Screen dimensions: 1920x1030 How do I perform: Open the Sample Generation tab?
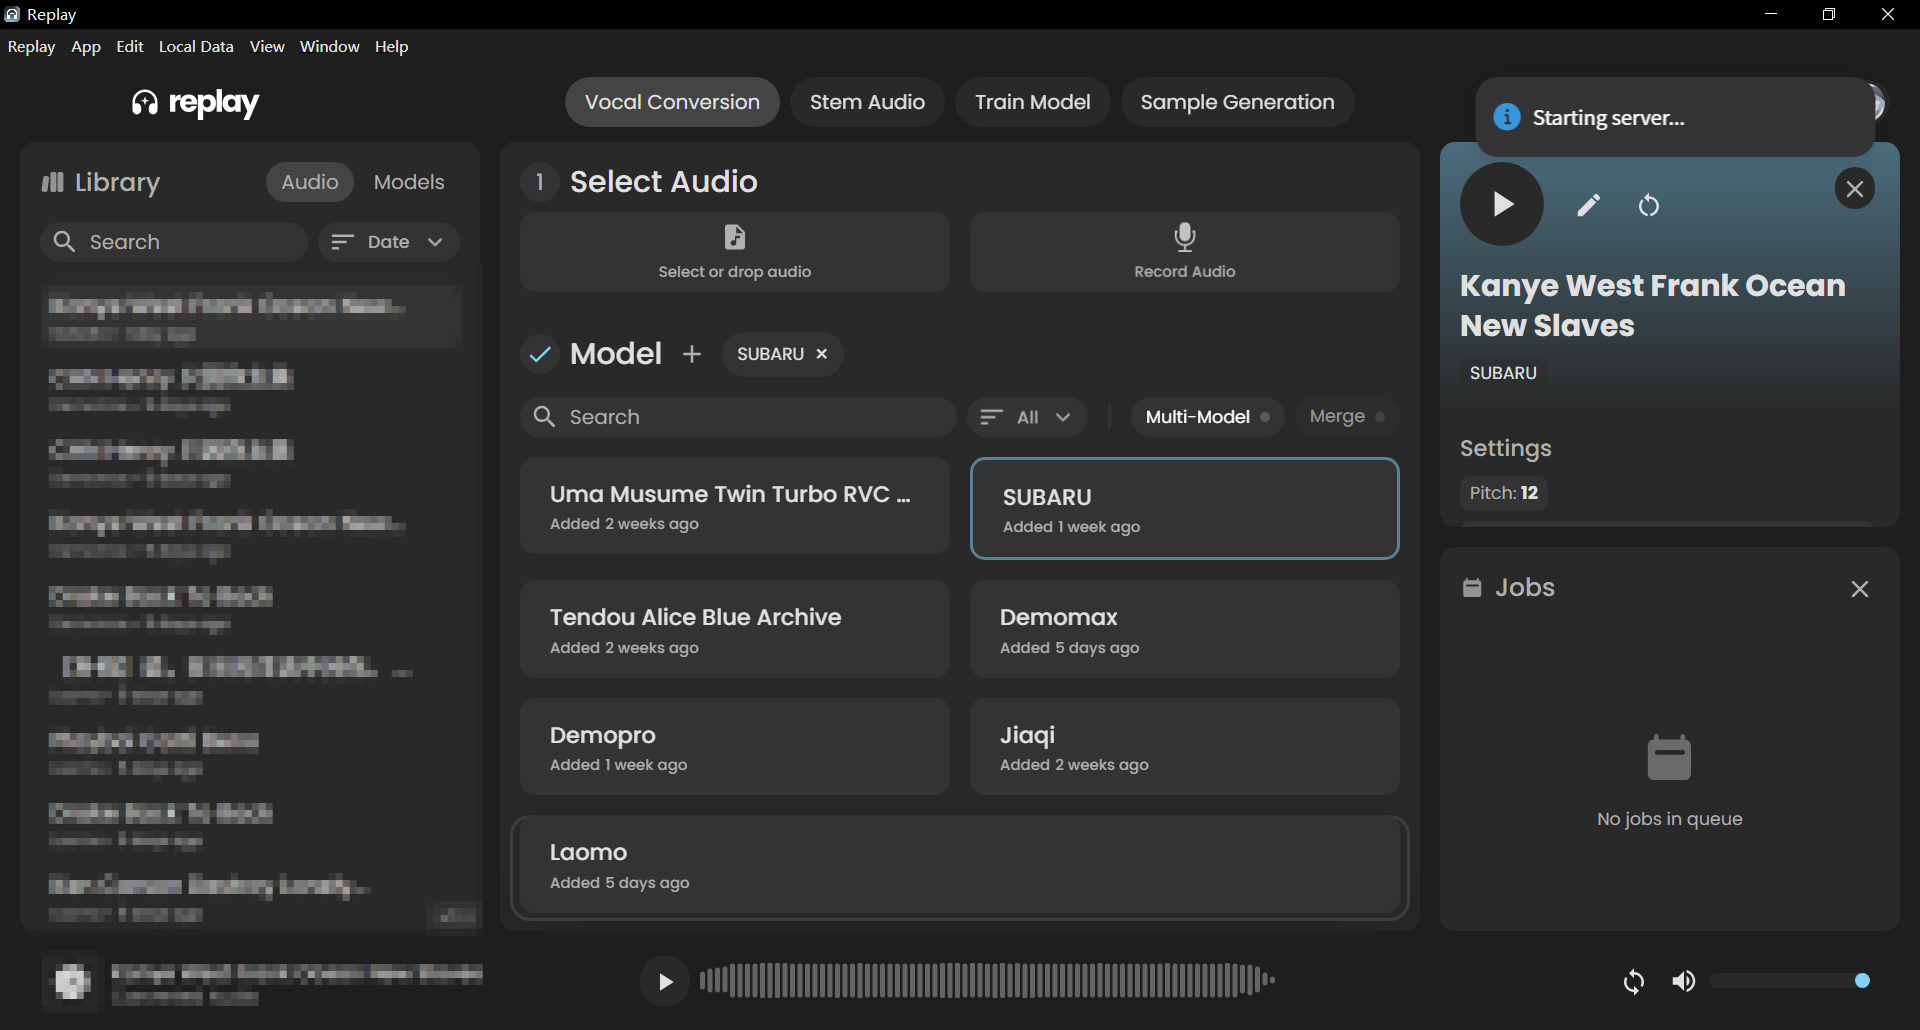click(1237, 102)
